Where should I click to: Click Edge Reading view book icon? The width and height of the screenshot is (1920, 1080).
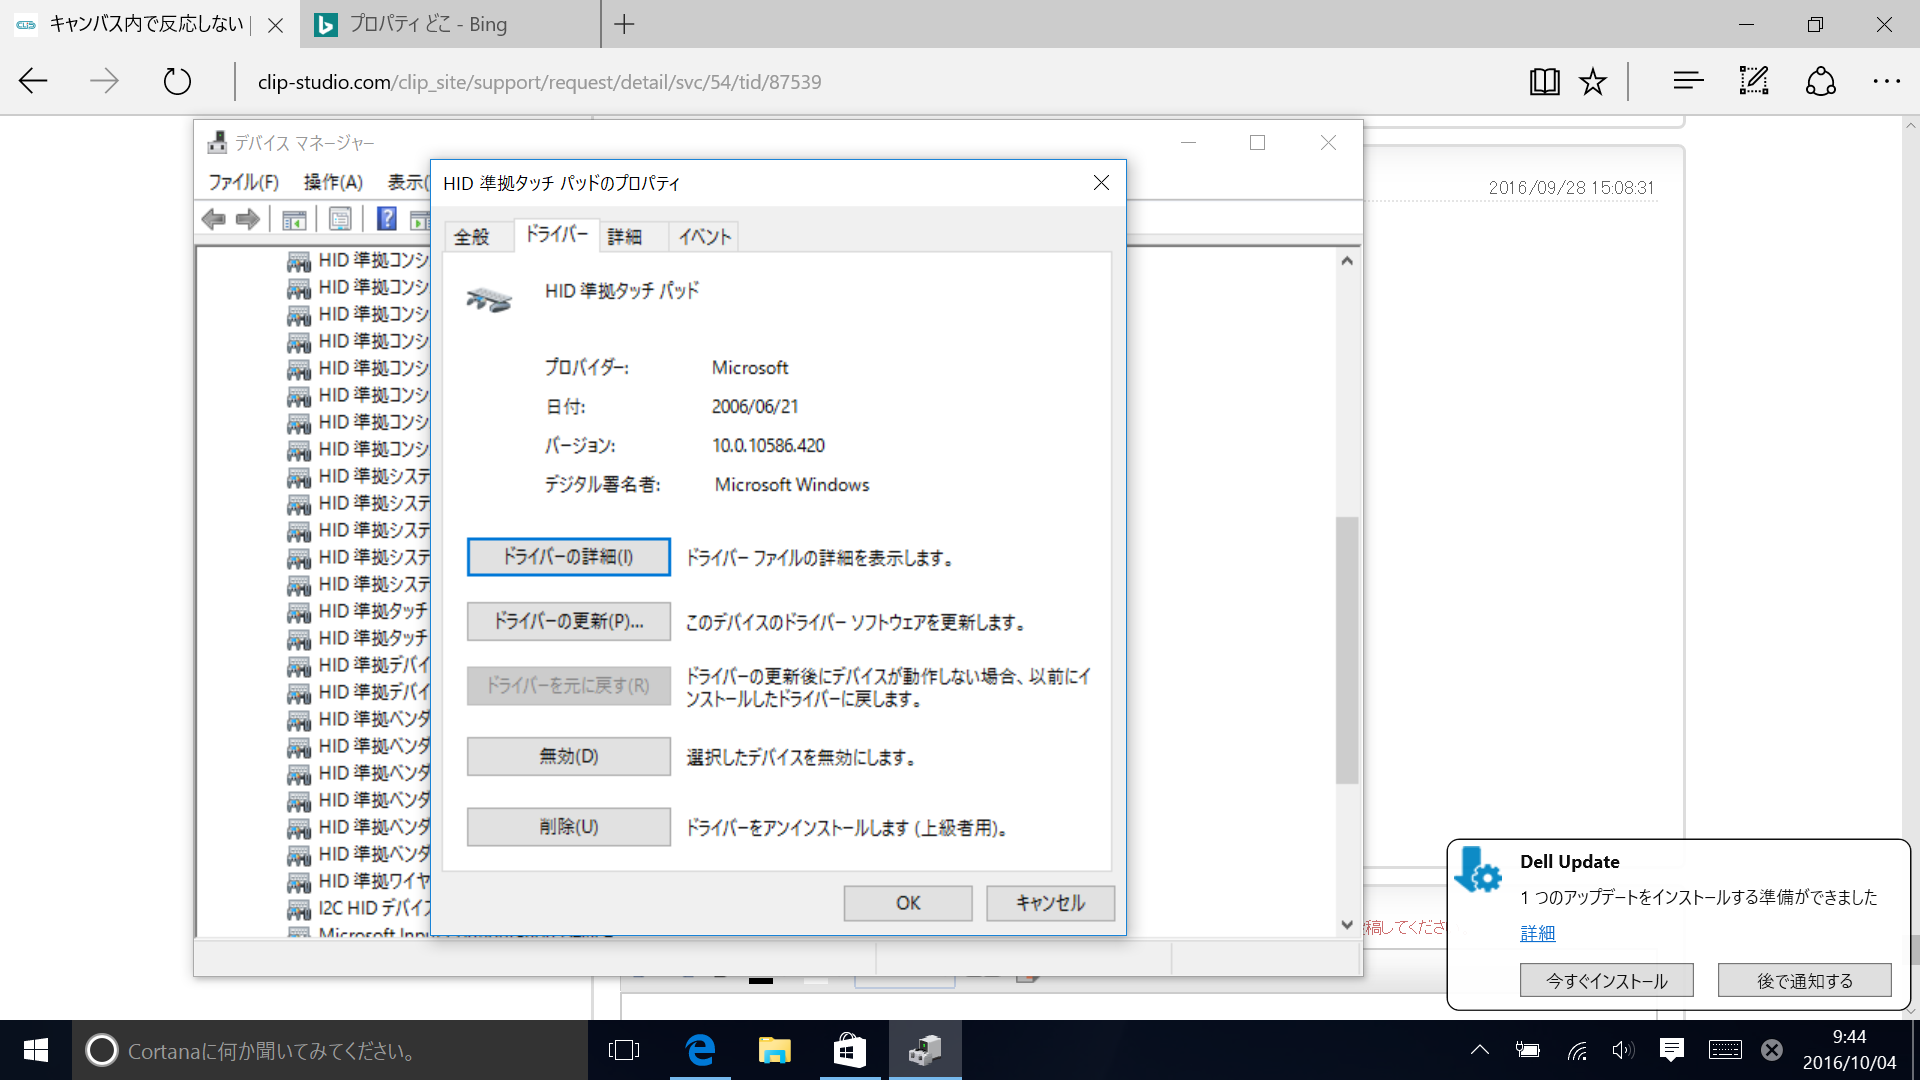pos(1544,82)
